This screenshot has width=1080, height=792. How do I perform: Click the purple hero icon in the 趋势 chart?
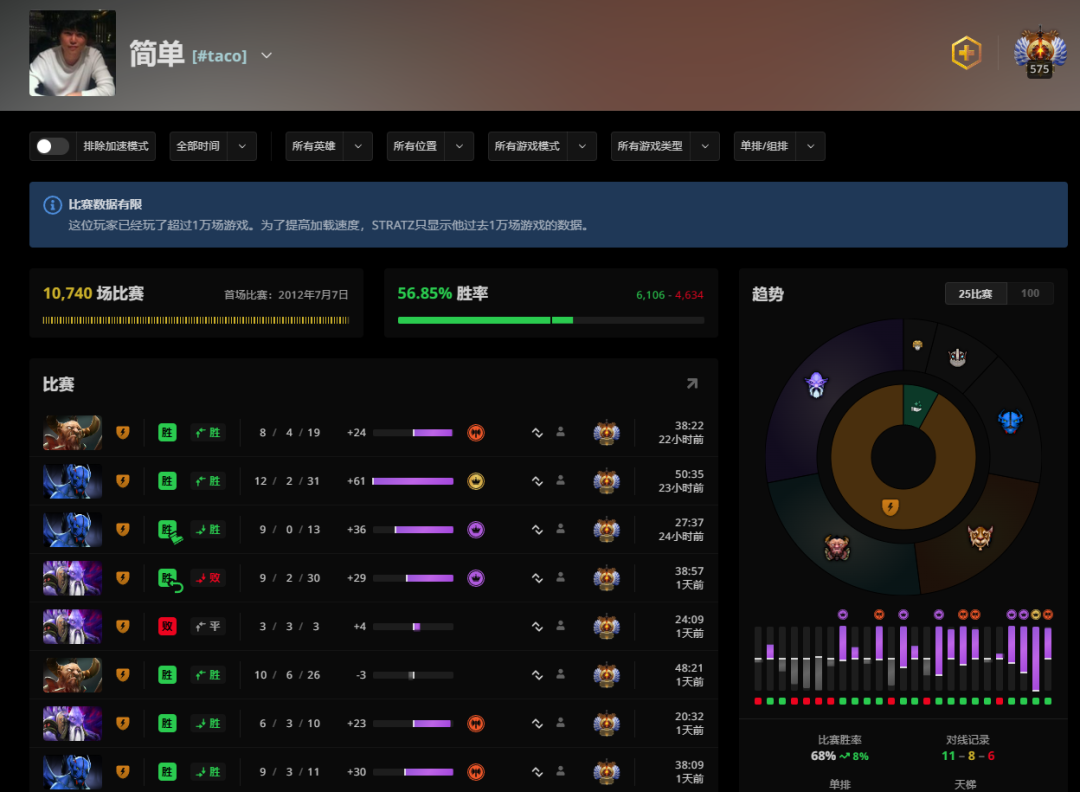[x=816, y=384]
